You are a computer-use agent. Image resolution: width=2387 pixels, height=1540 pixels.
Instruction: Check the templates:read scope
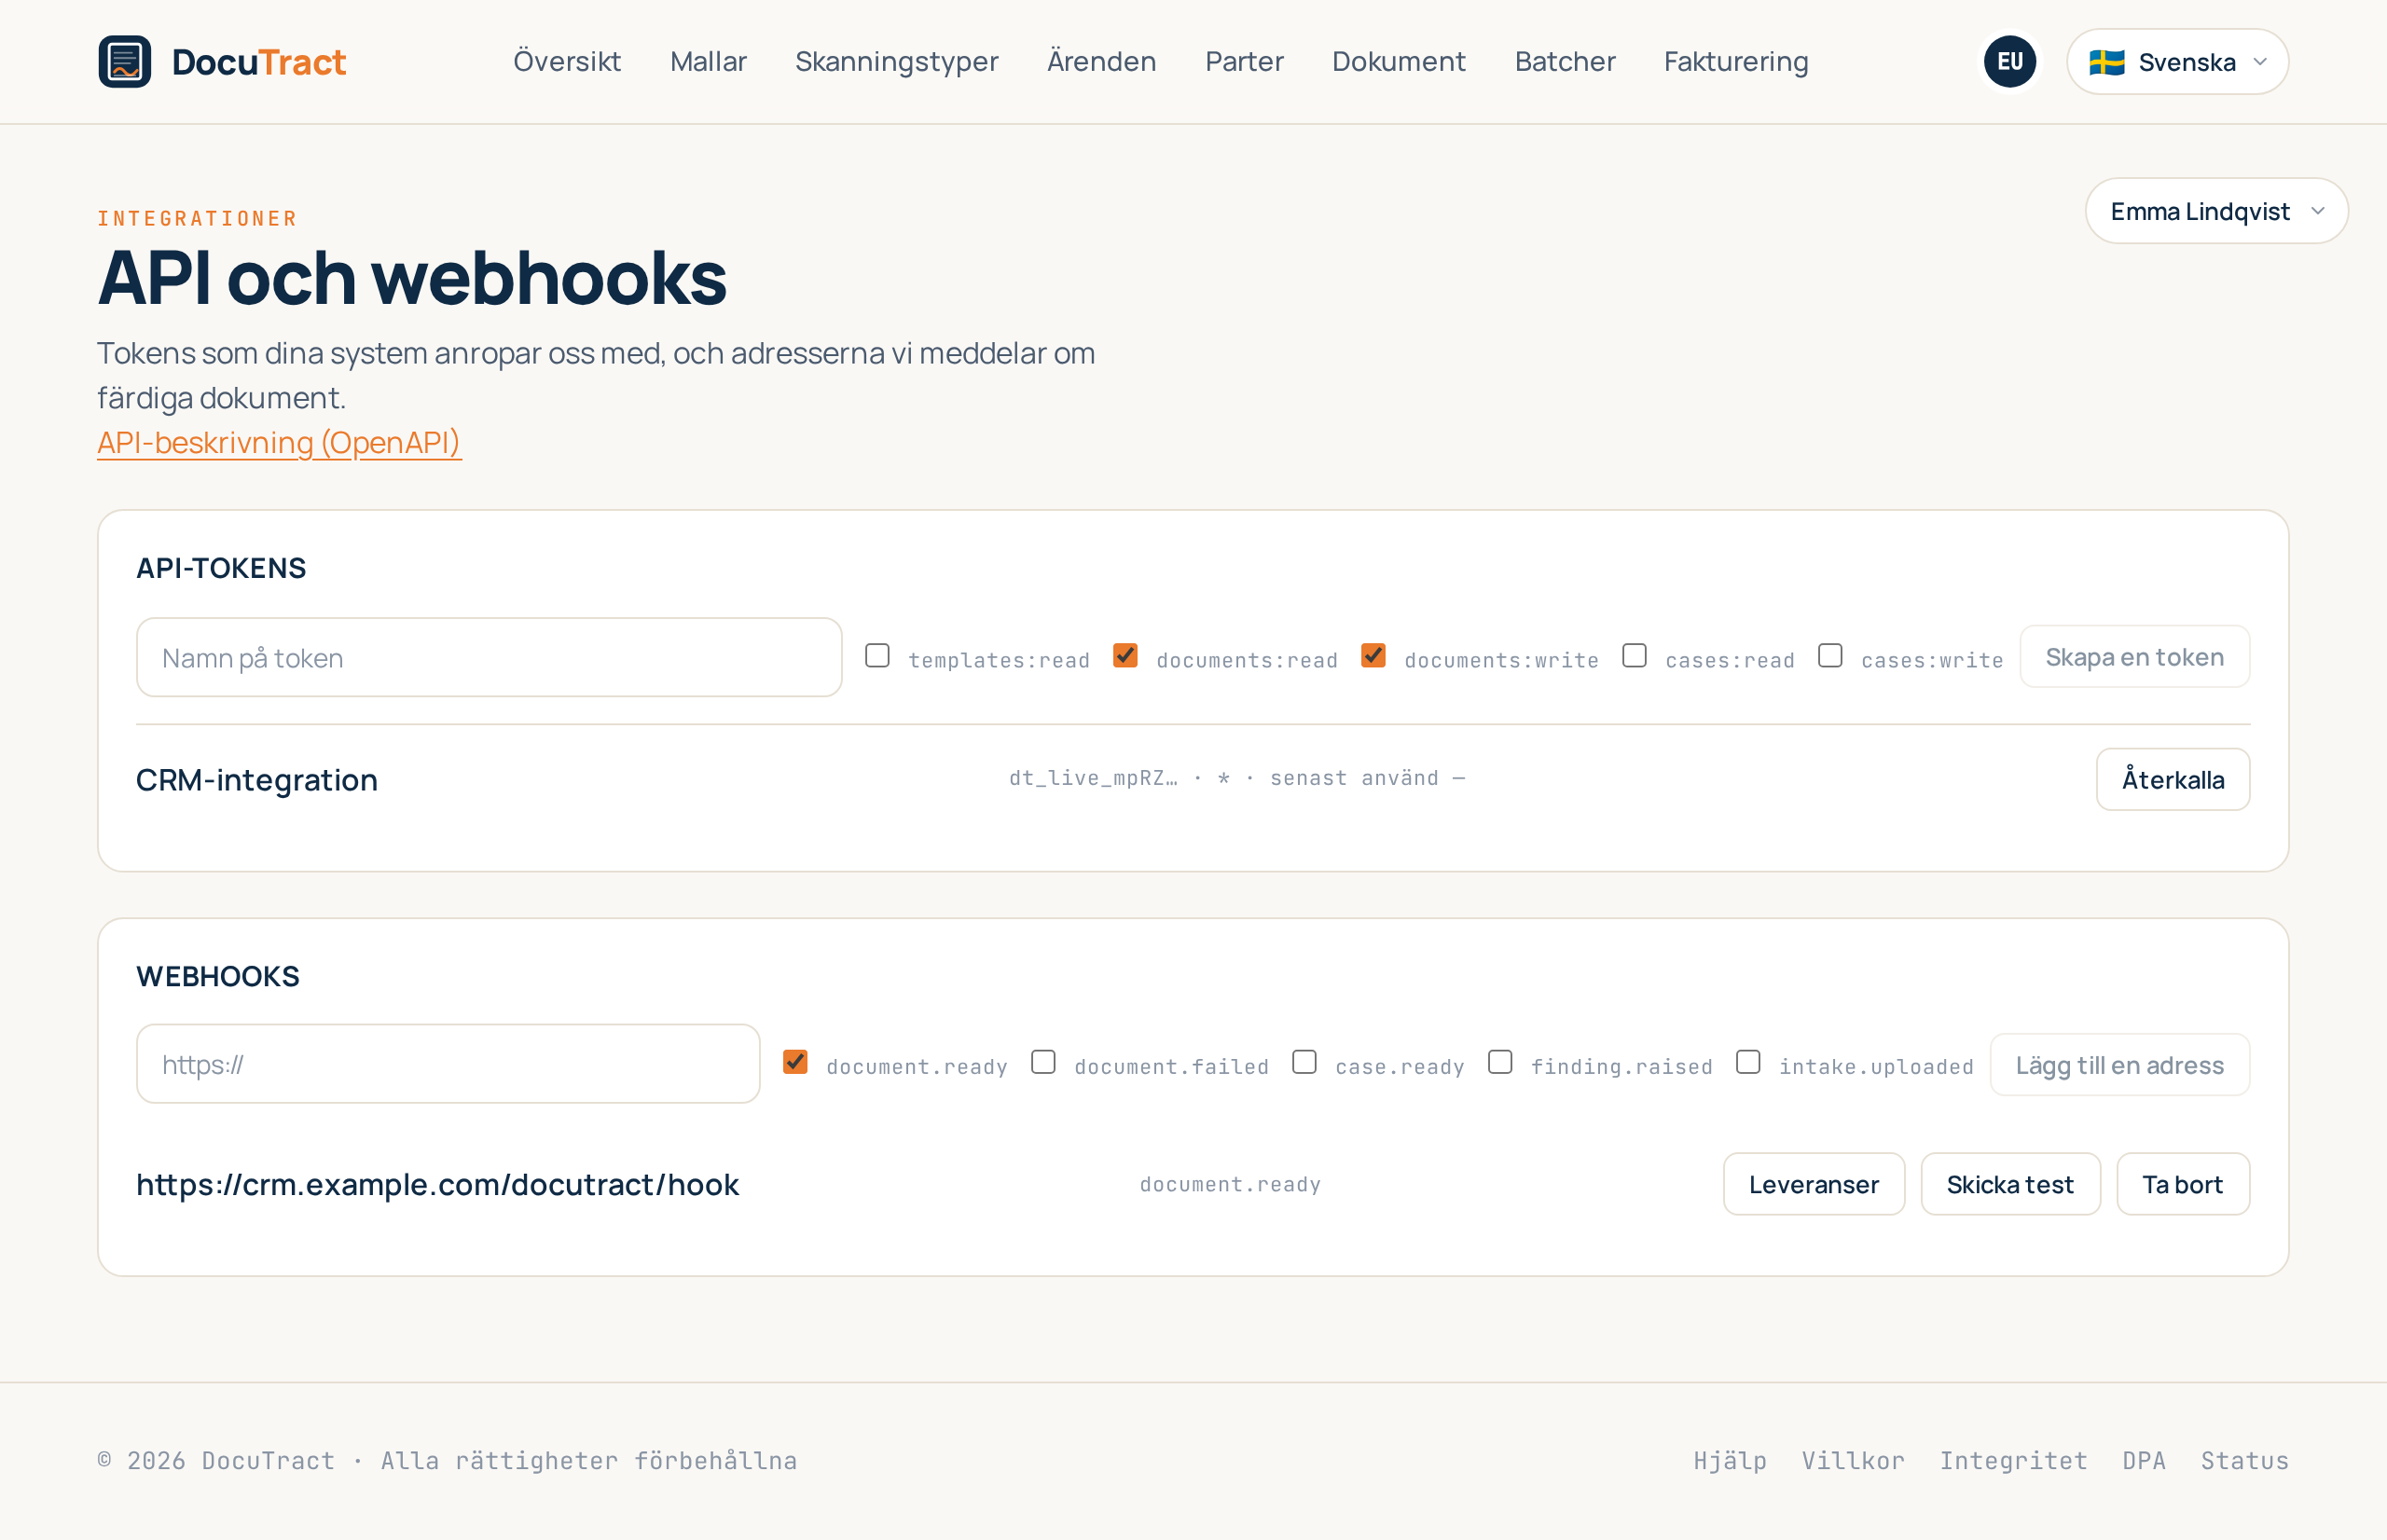pos(877,655)
